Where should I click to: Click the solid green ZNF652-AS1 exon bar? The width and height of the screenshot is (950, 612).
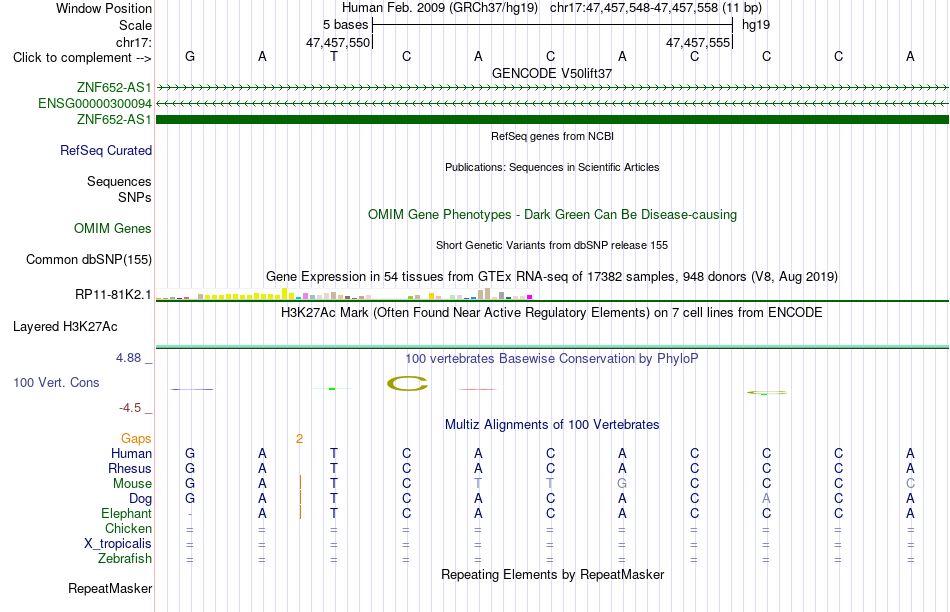(552, 119)
